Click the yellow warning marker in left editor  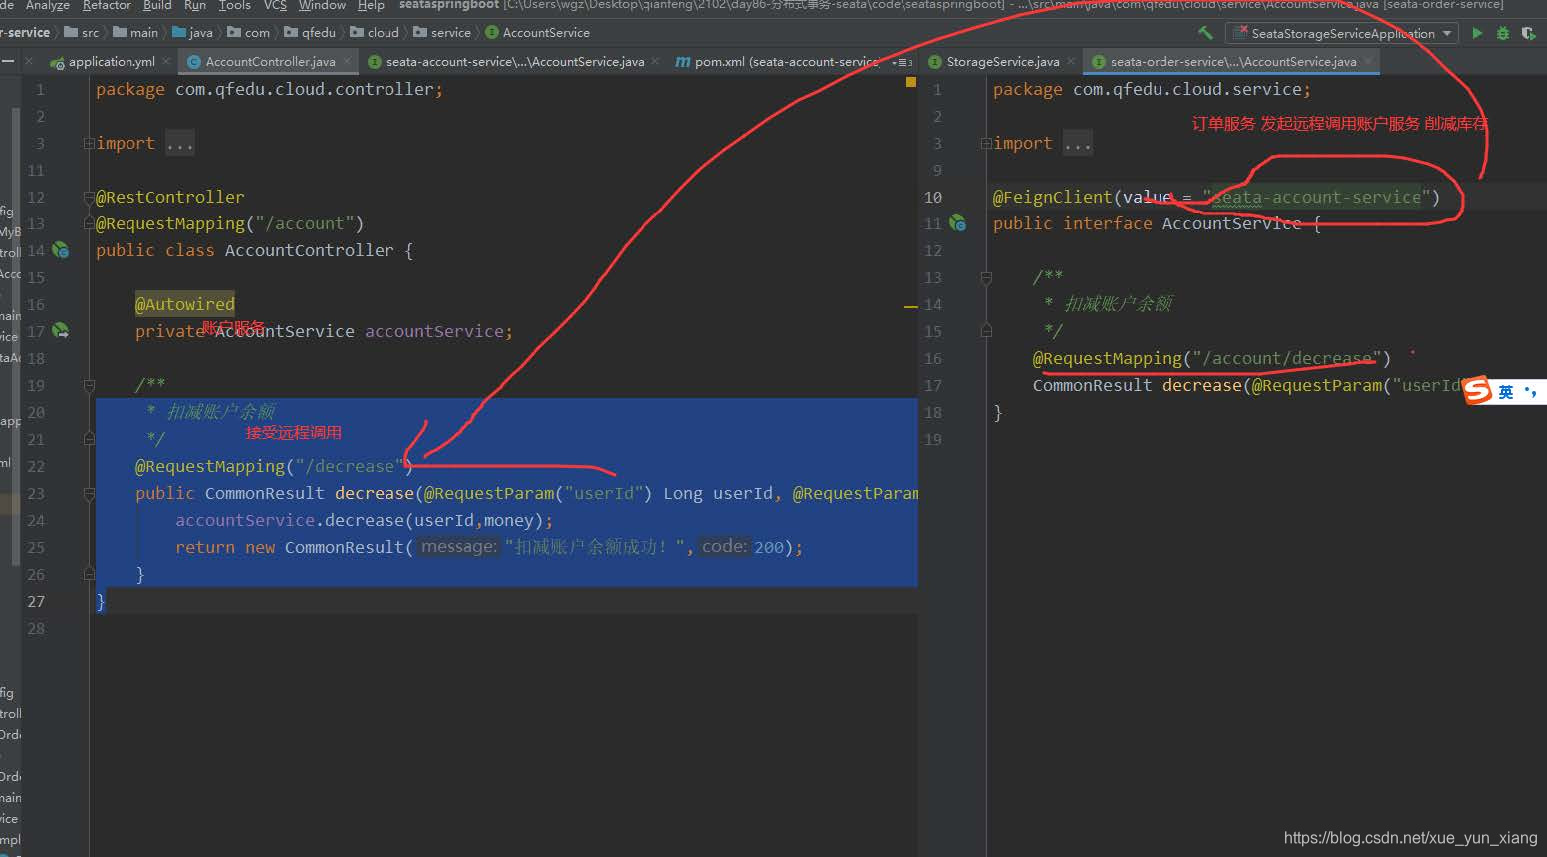(911, 82)
